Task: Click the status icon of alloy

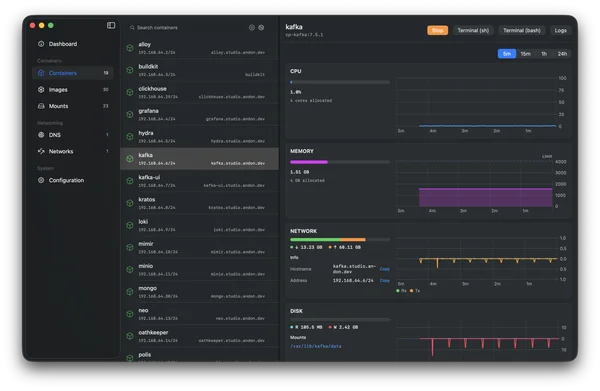Action: pyautogui.click(x=130, y=48)
